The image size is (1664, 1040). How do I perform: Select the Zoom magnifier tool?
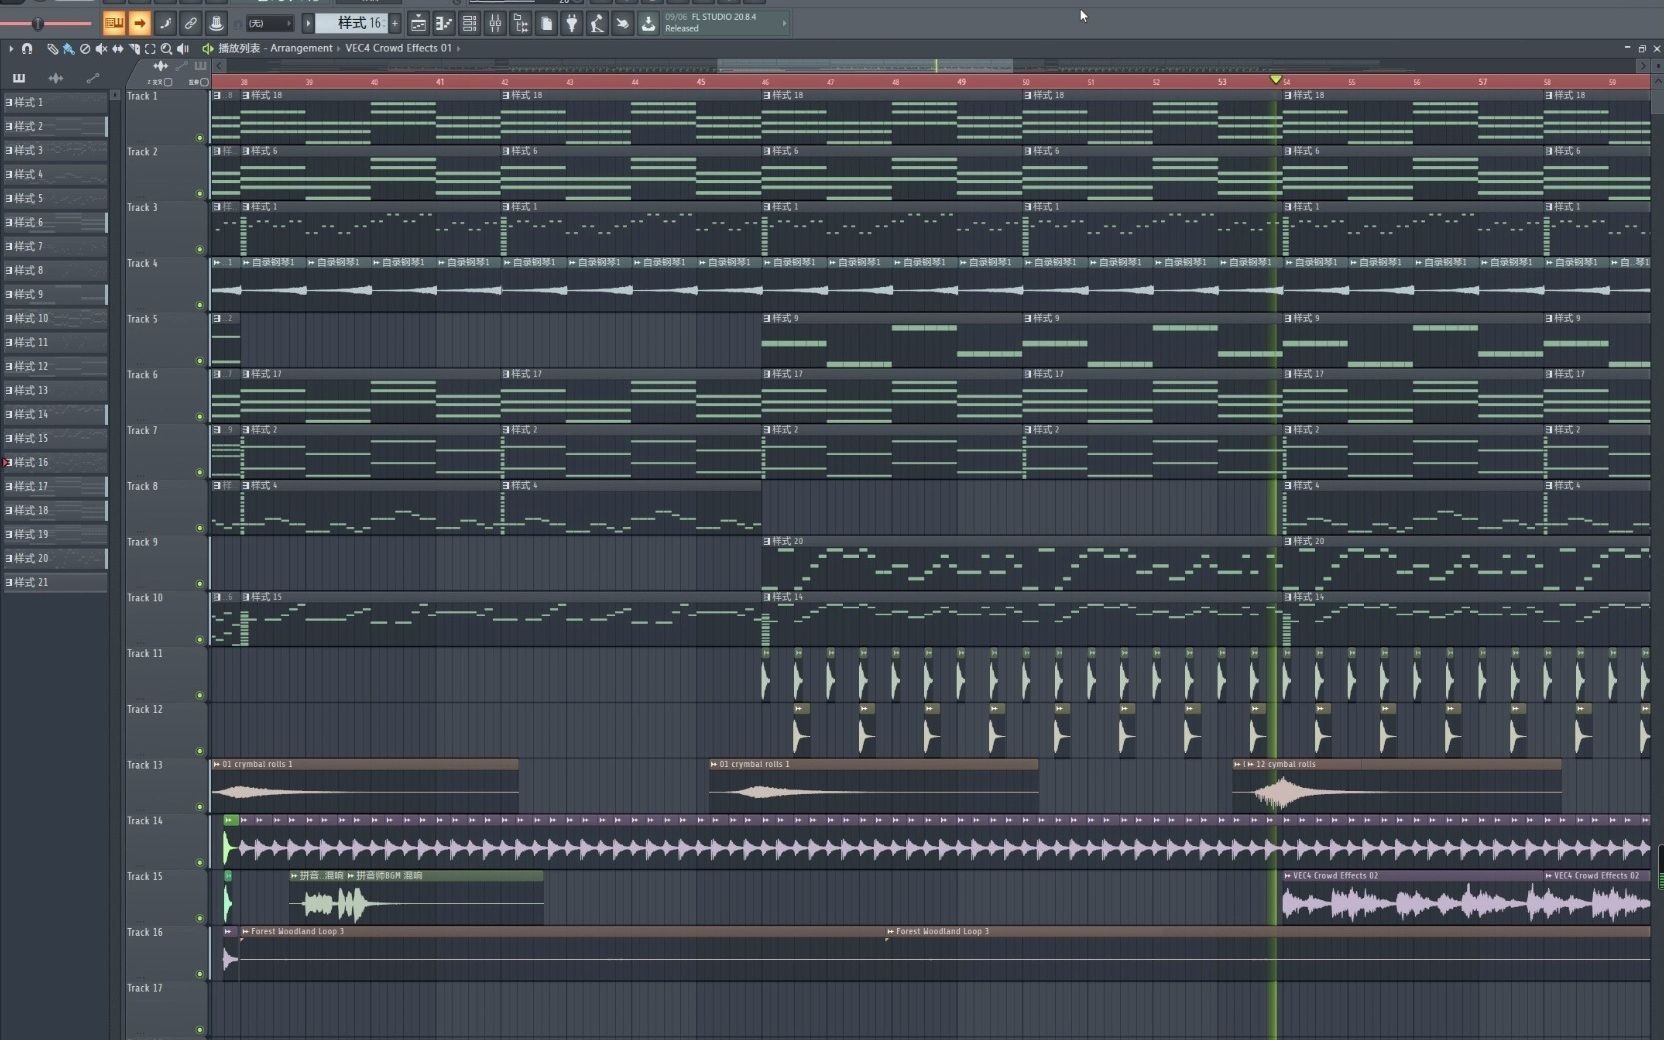click(x=166, y=48)
